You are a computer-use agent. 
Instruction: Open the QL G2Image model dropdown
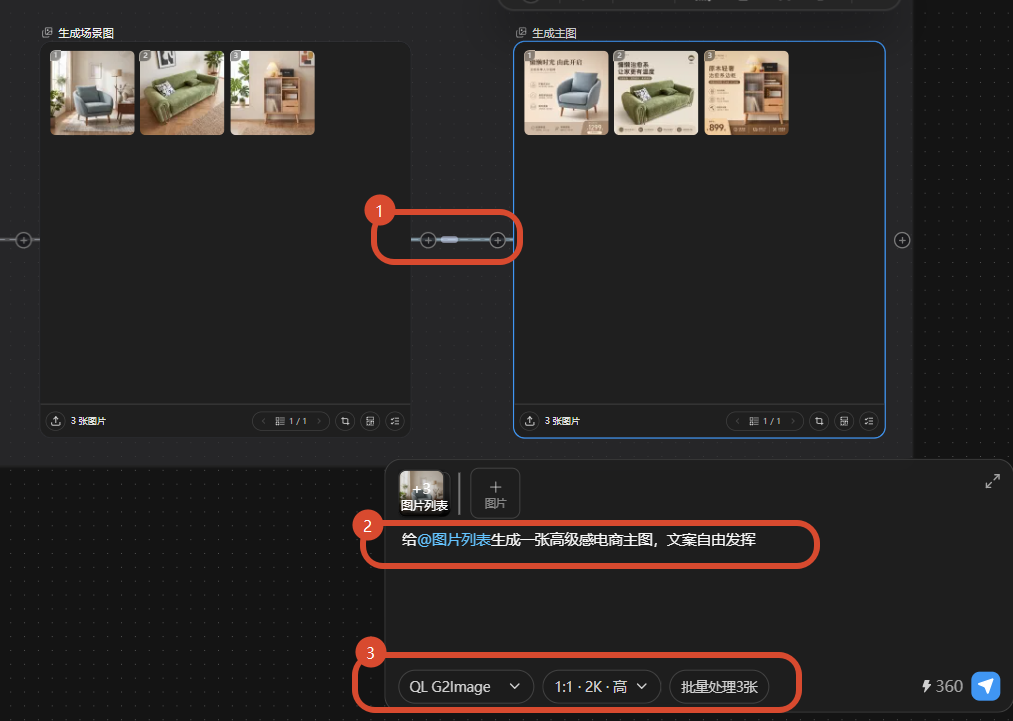tap(466, 686)
